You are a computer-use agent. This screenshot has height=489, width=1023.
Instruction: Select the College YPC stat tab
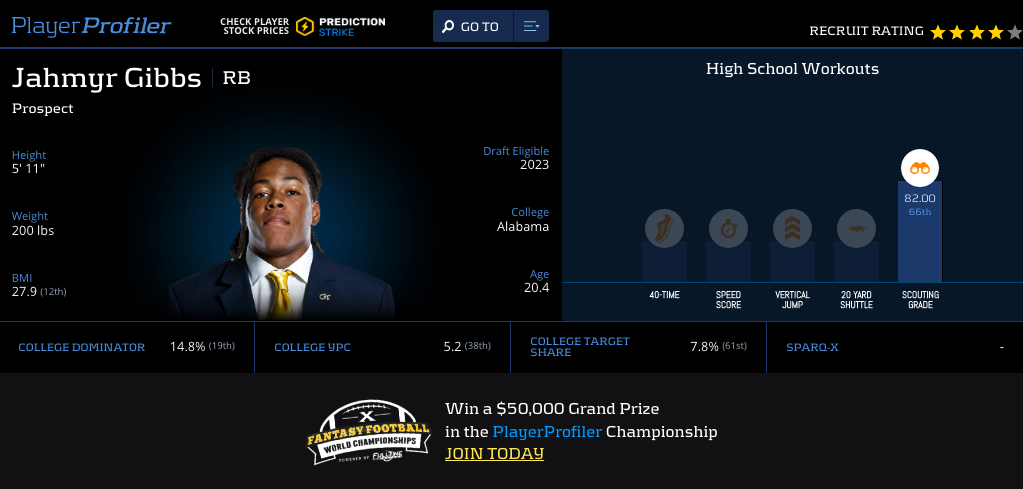(x=382, y=347)
